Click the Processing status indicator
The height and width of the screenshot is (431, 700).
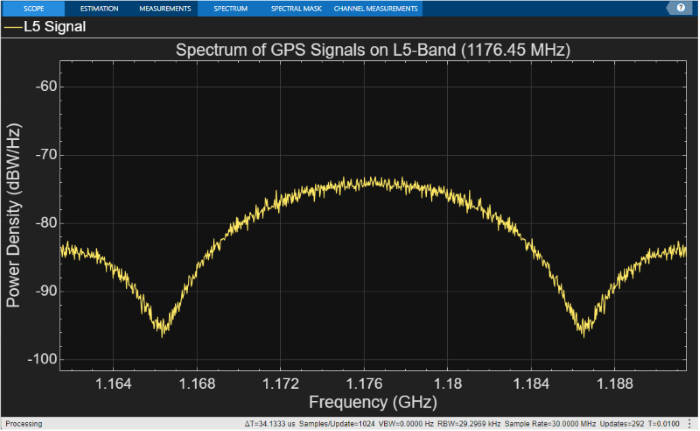click(x=24, y=424)
